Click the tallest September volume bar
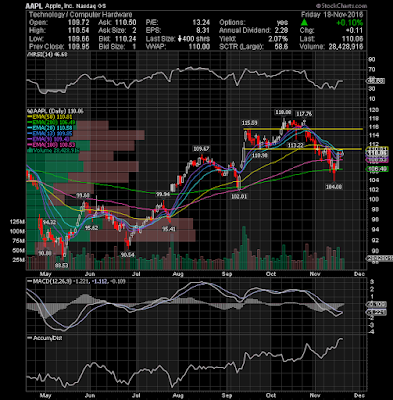This screenshot has width=393, height=400. [x=244, y=248]
